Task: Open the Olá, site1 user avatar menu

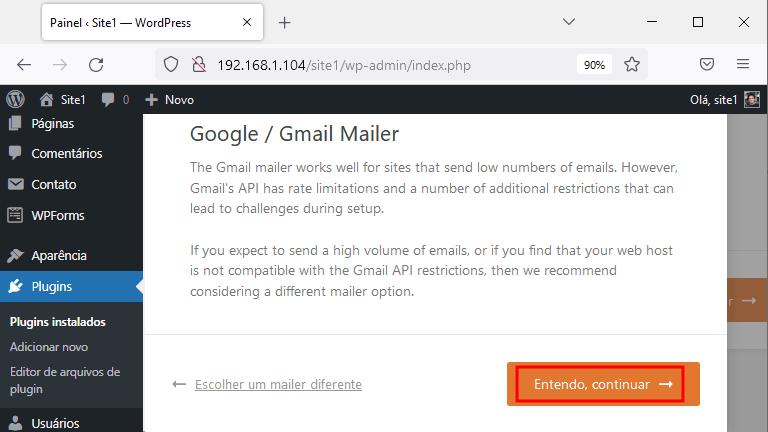Action: click(x=724, y=99)
